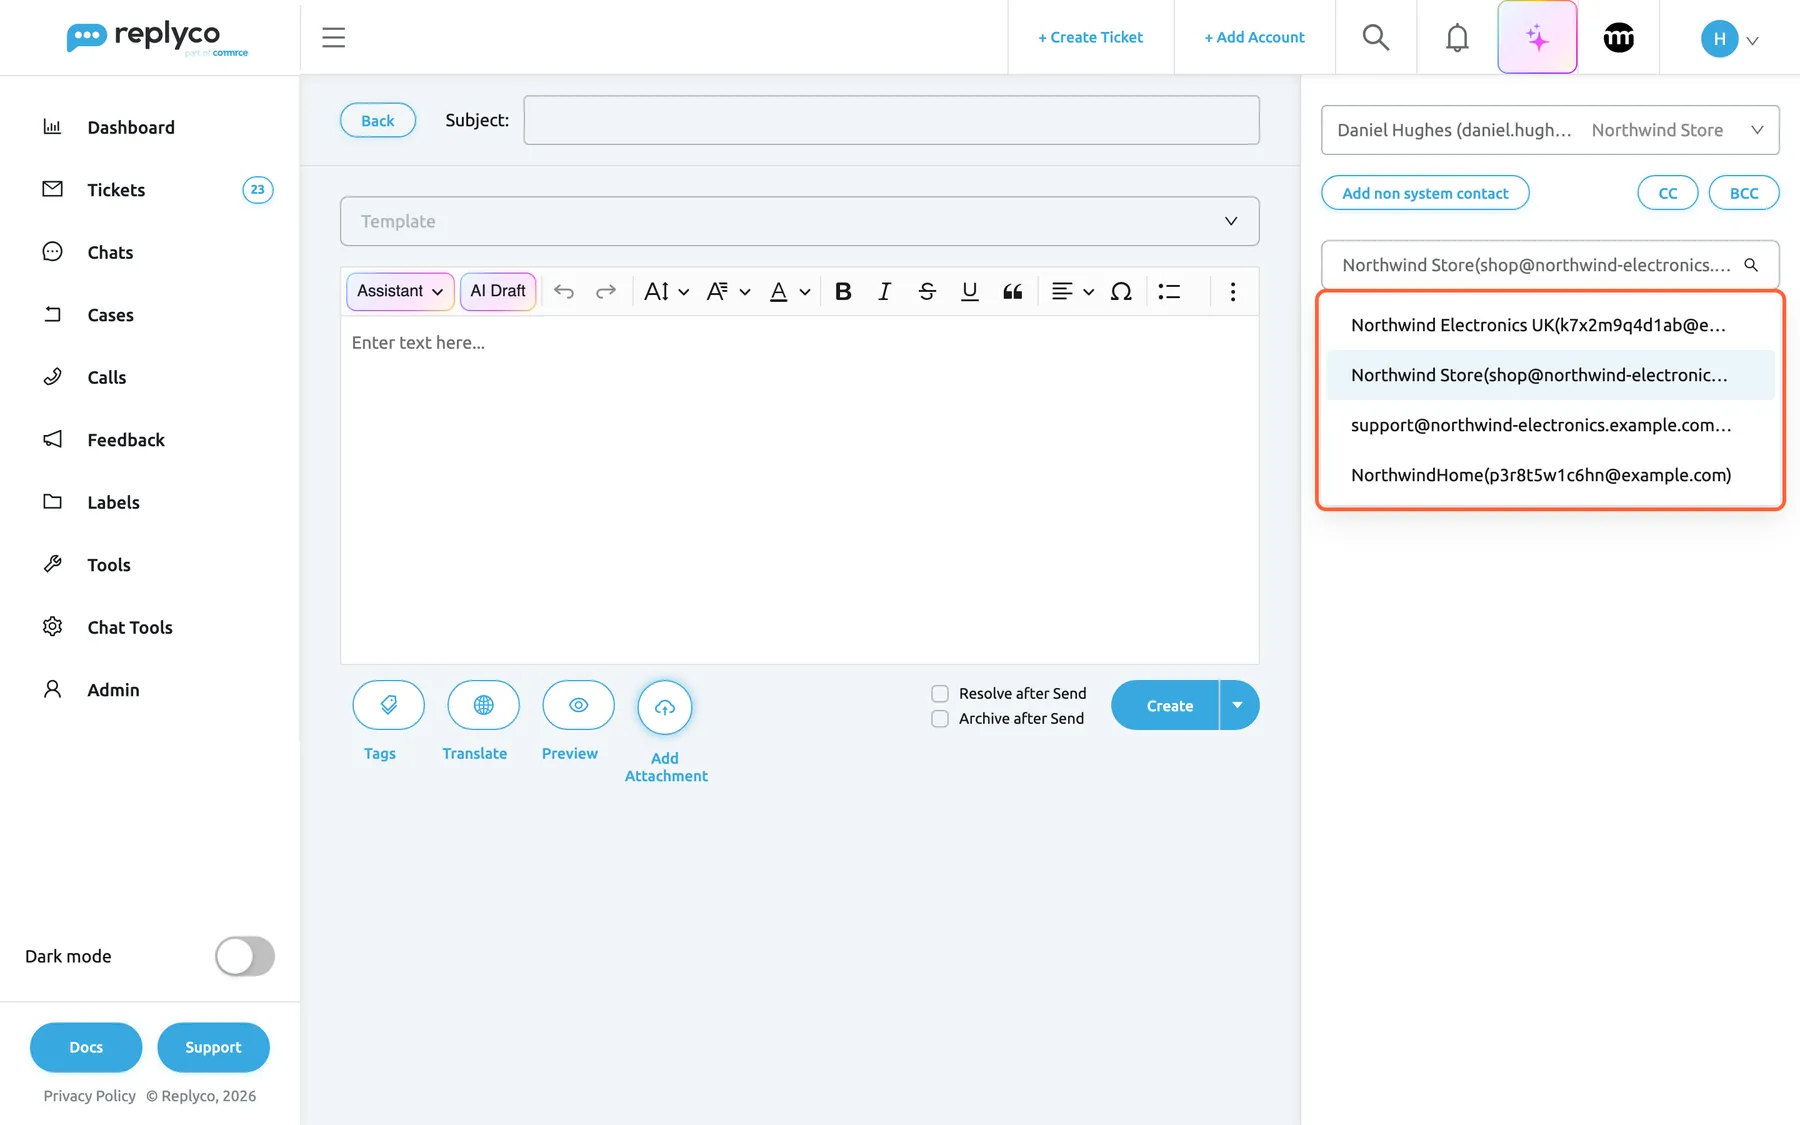Select Northwind Electronics UK account option
1800x1125 pixels.
tap(1550, 325)
